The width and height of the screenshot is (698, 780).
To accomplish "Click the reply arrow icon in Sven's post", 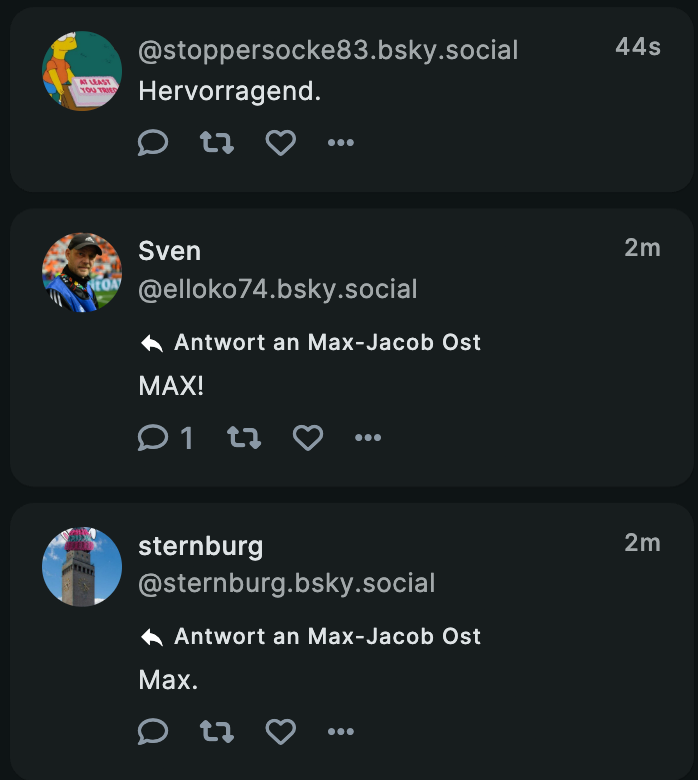I will tap(152, 343).
